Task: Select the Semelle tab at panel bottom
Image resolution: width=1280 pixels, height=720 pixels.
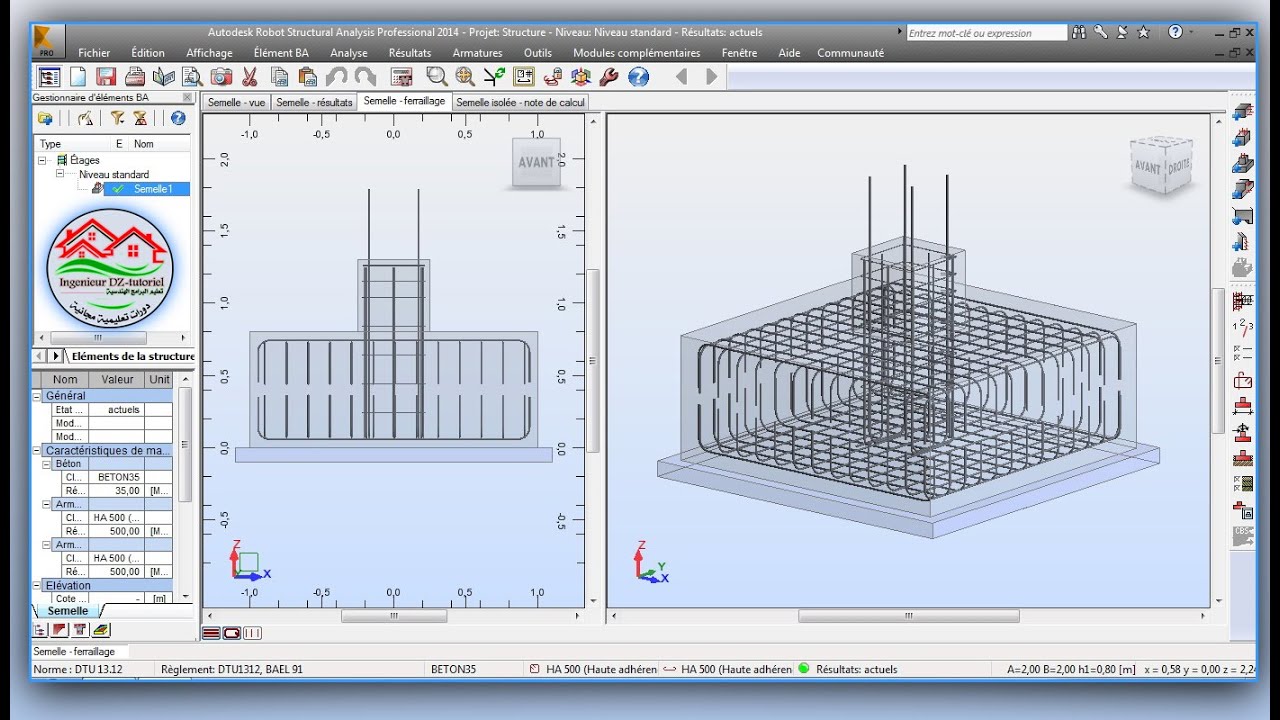Action: pyautogui.click(x=68, y=611)
